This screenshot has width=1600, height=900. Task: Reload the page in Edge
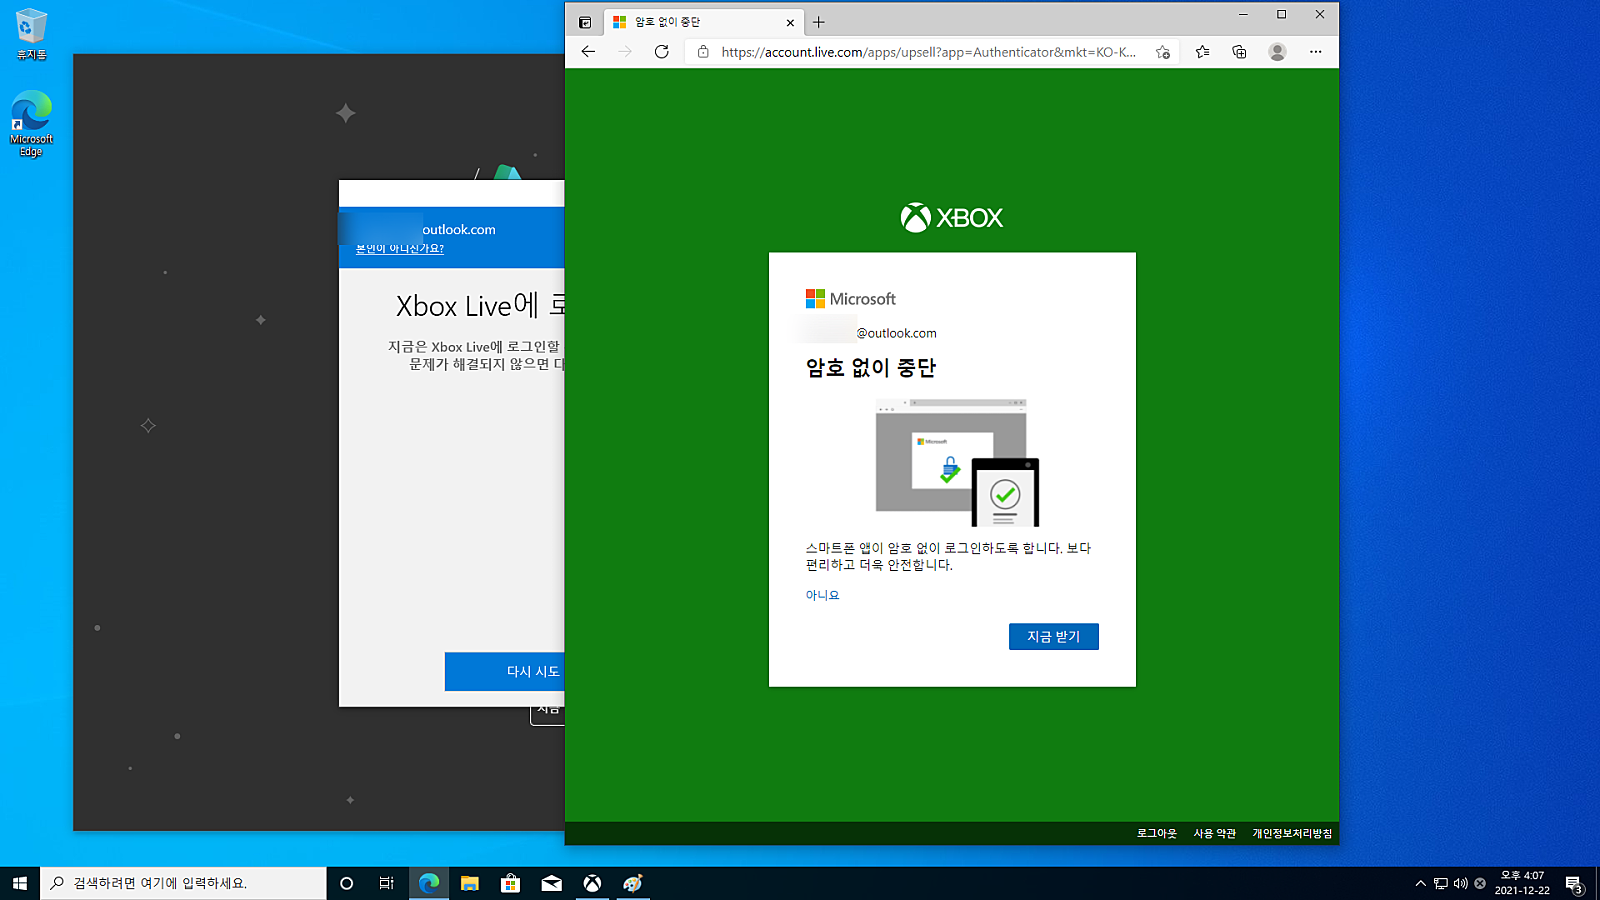pos(662,52)
